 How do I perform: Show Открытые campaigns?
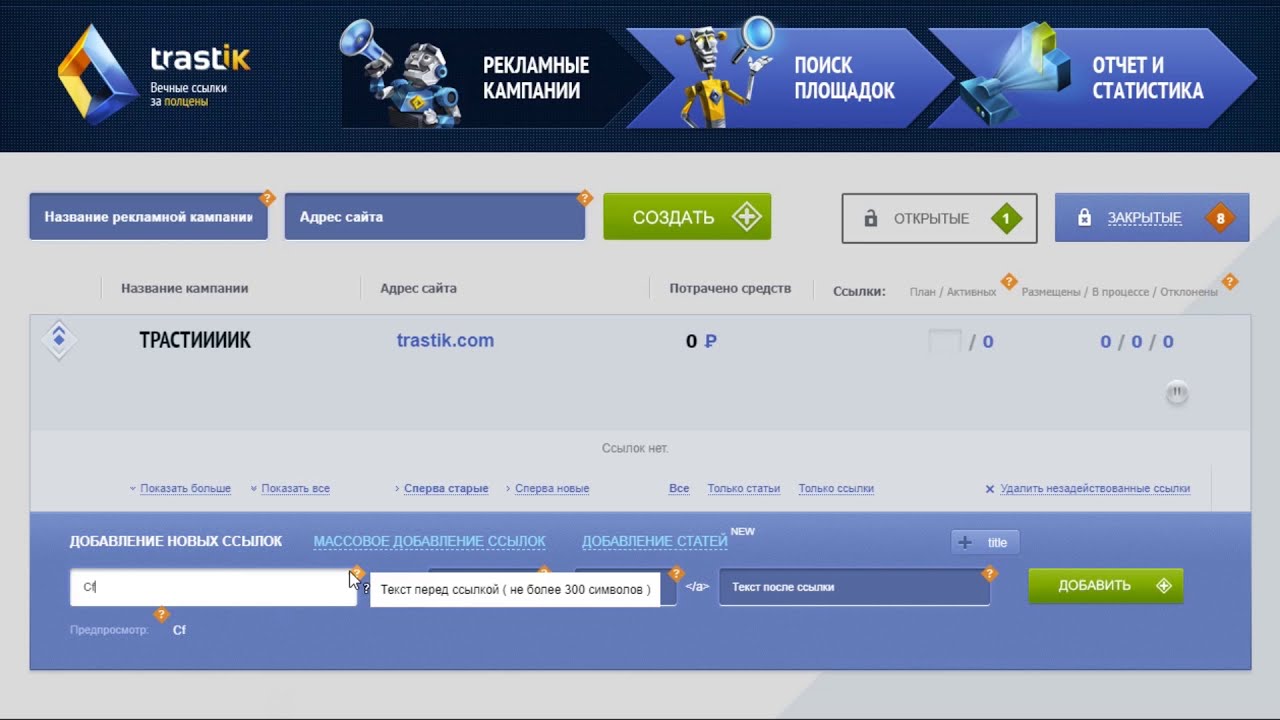(x=939, y=218)
